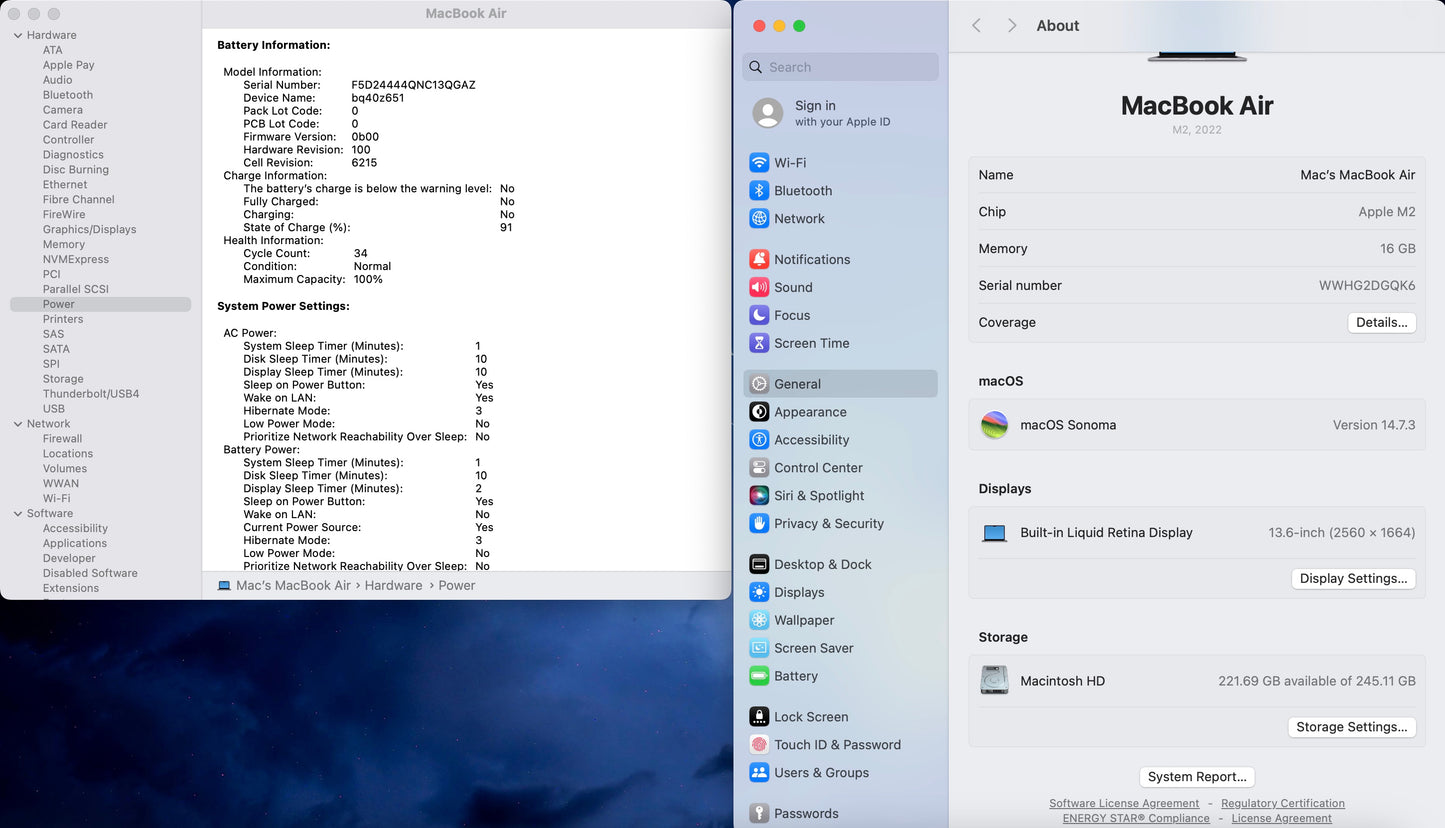The width and height of the screenshot is (1445, 828).
Task: Select Firewall under Network in System Information
Action: (x=62, y=439)
